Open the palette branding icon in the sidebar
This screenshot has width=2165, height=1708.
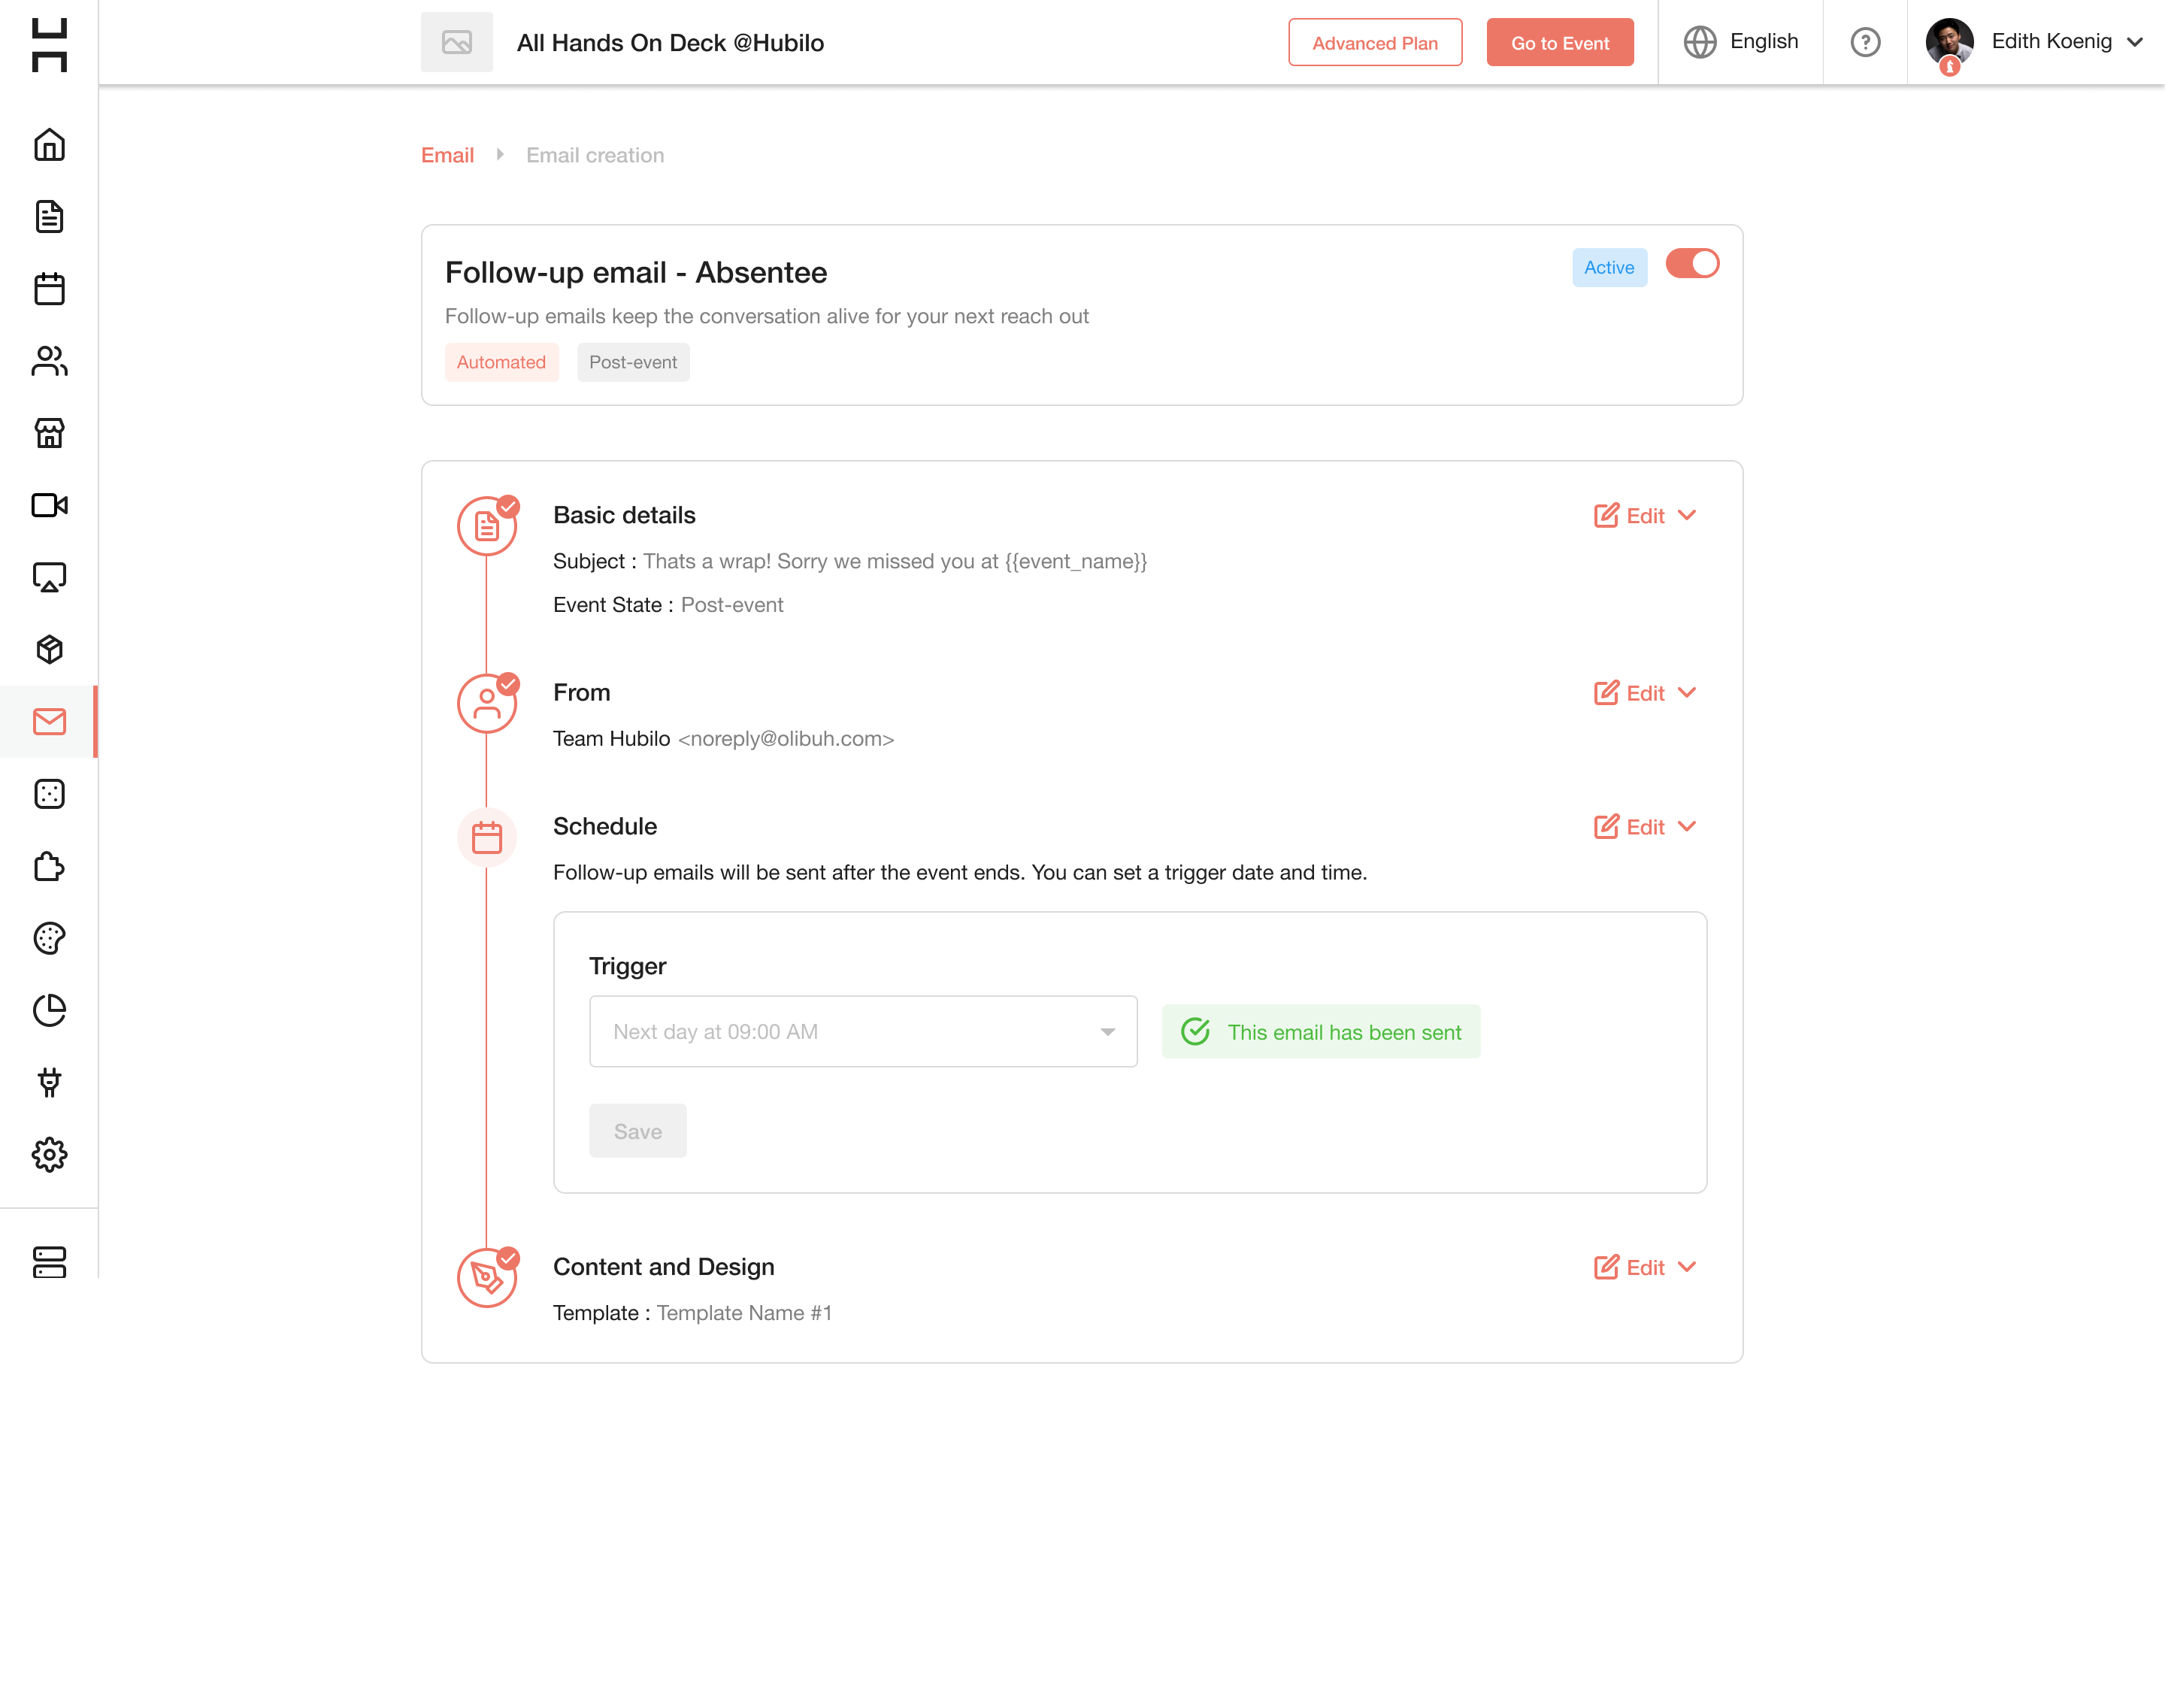coord(49,938)
